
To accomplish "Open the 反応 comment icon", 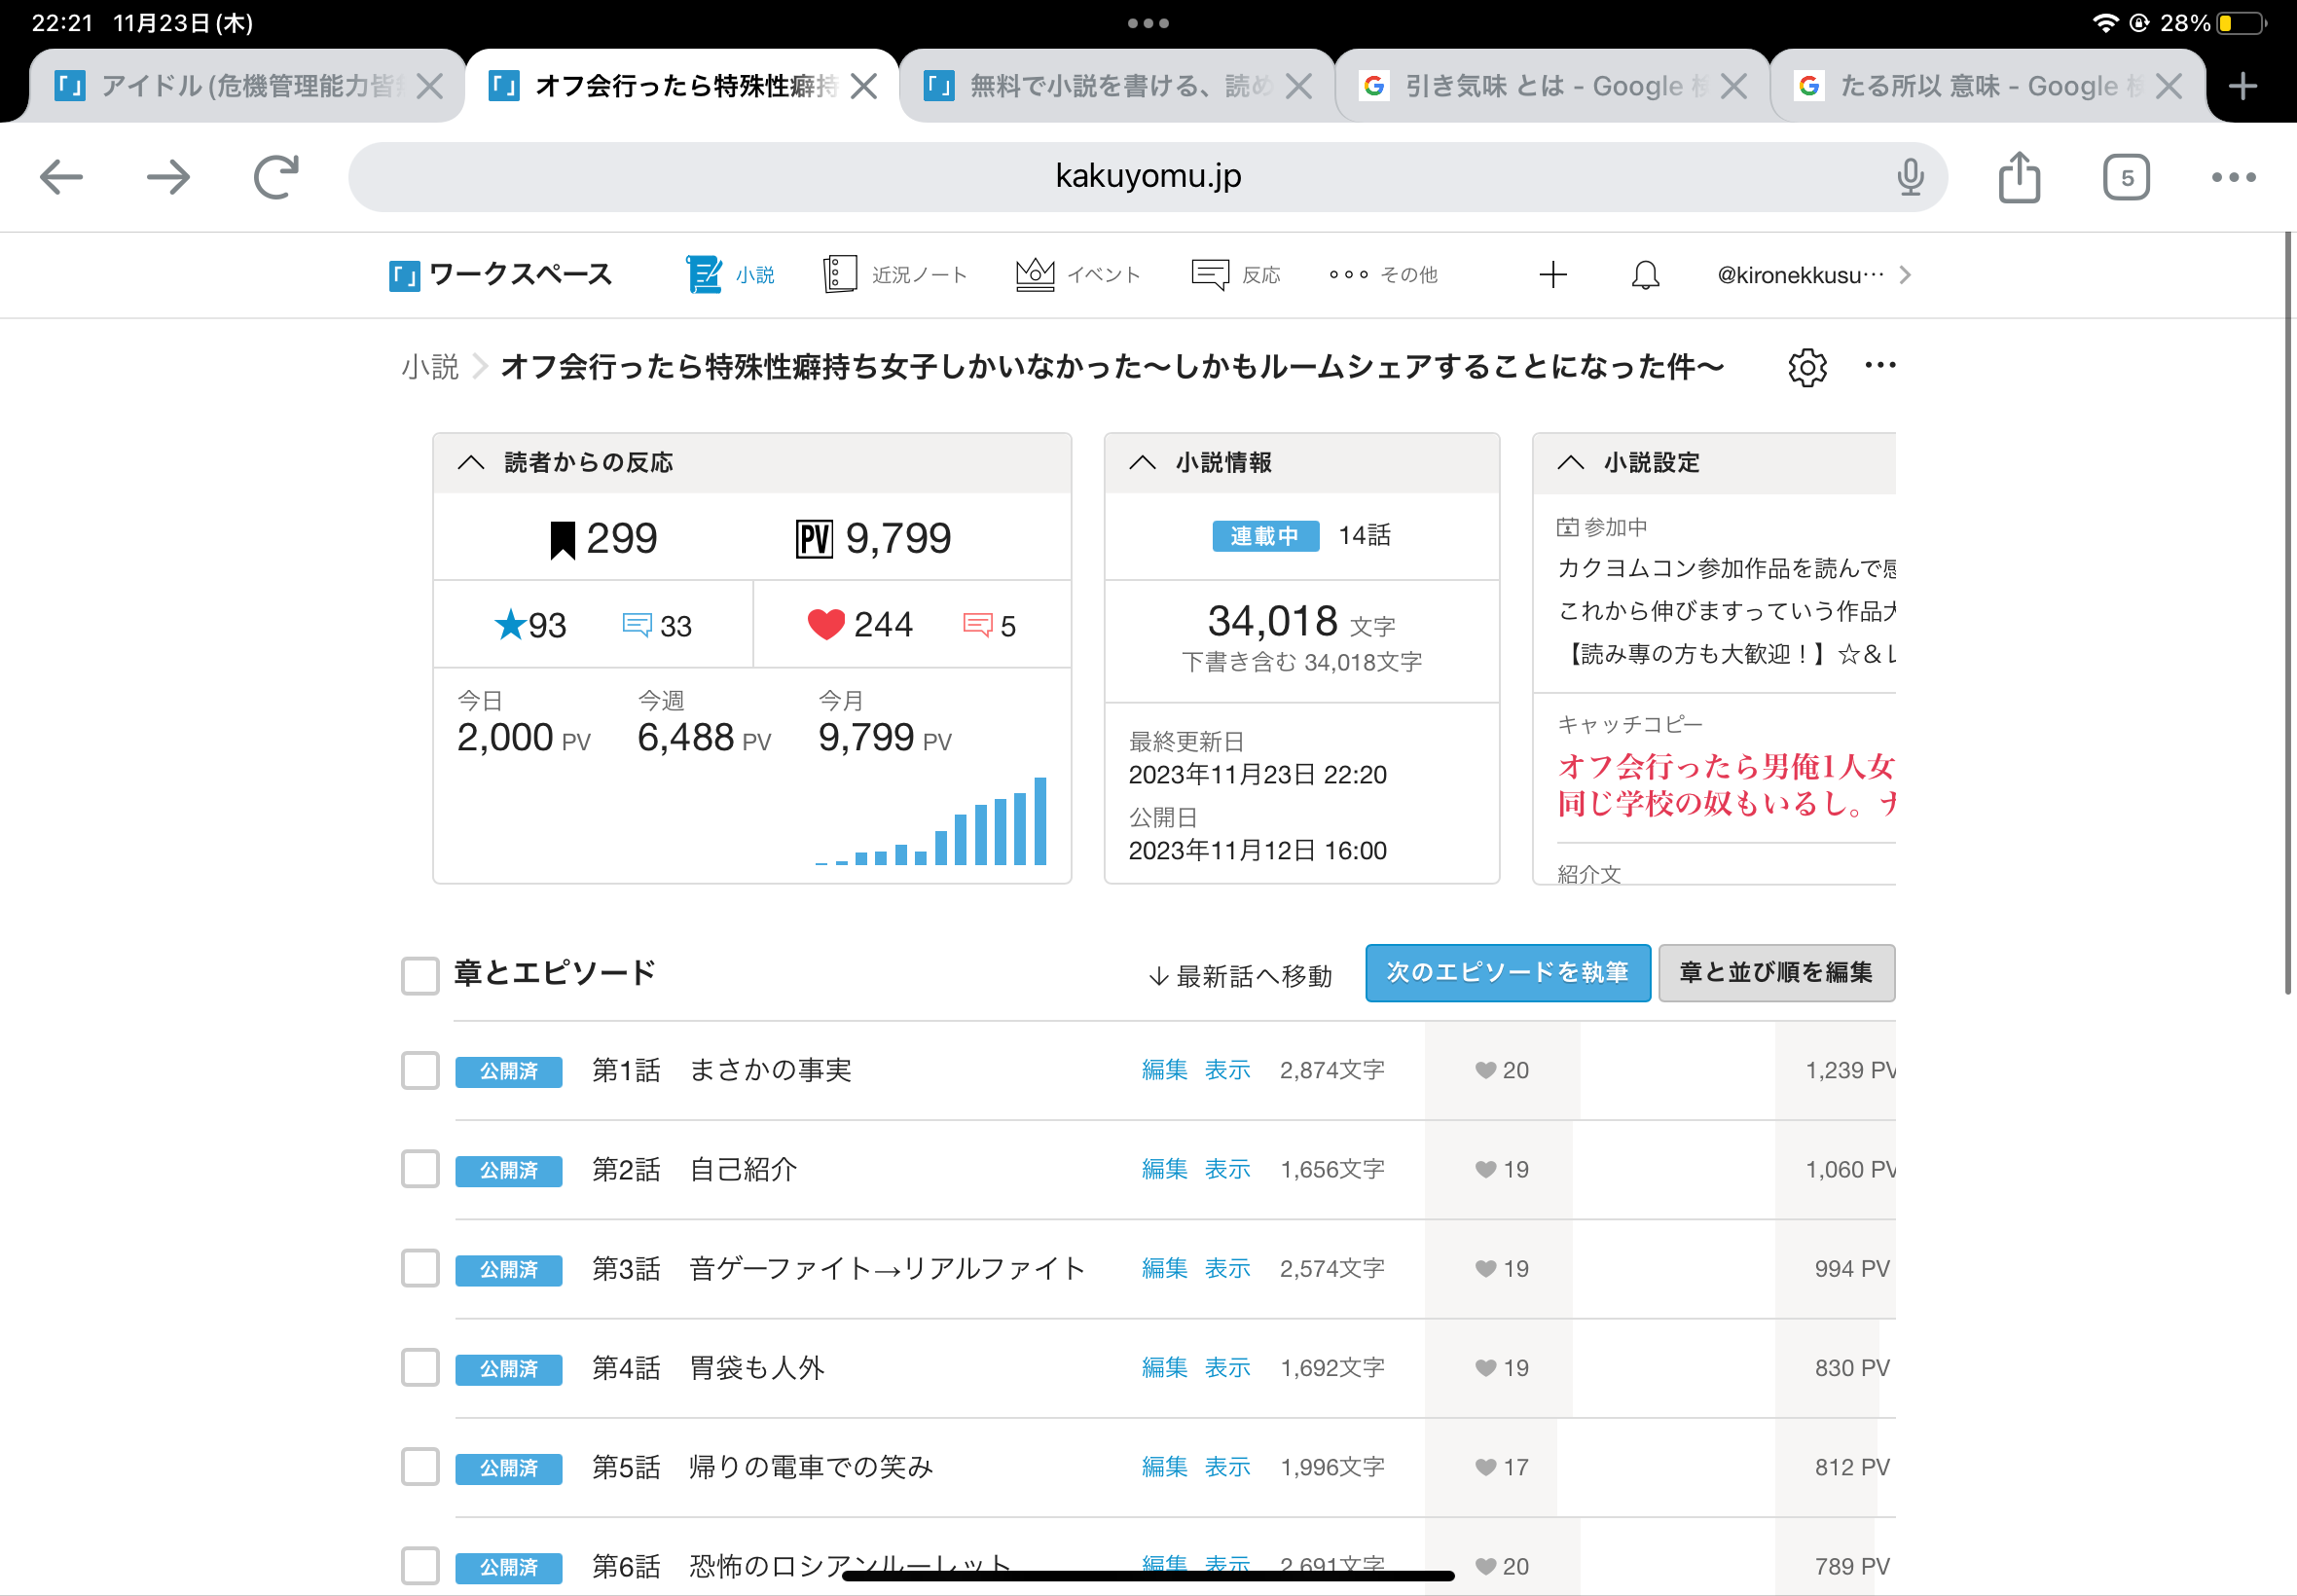I will click(1210, 274).
